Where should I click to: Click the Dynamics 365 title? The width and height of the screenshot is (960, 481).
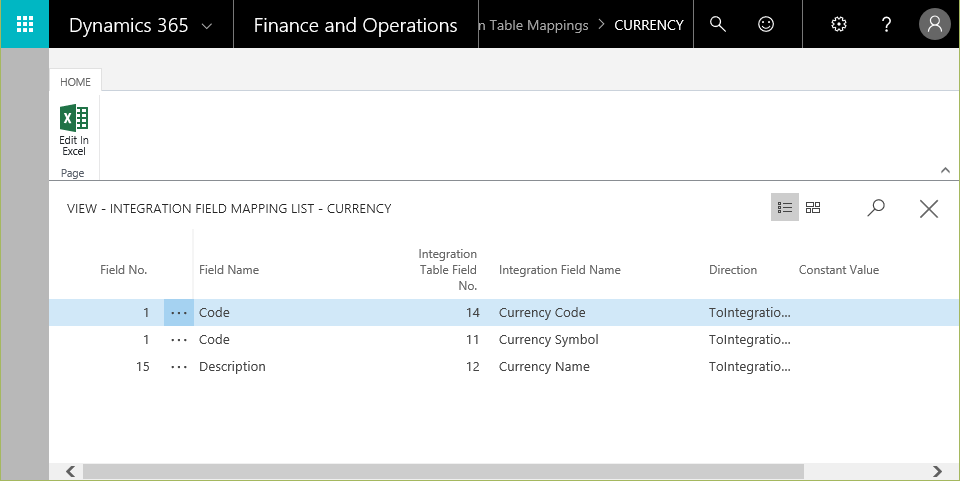click(129, 25)
